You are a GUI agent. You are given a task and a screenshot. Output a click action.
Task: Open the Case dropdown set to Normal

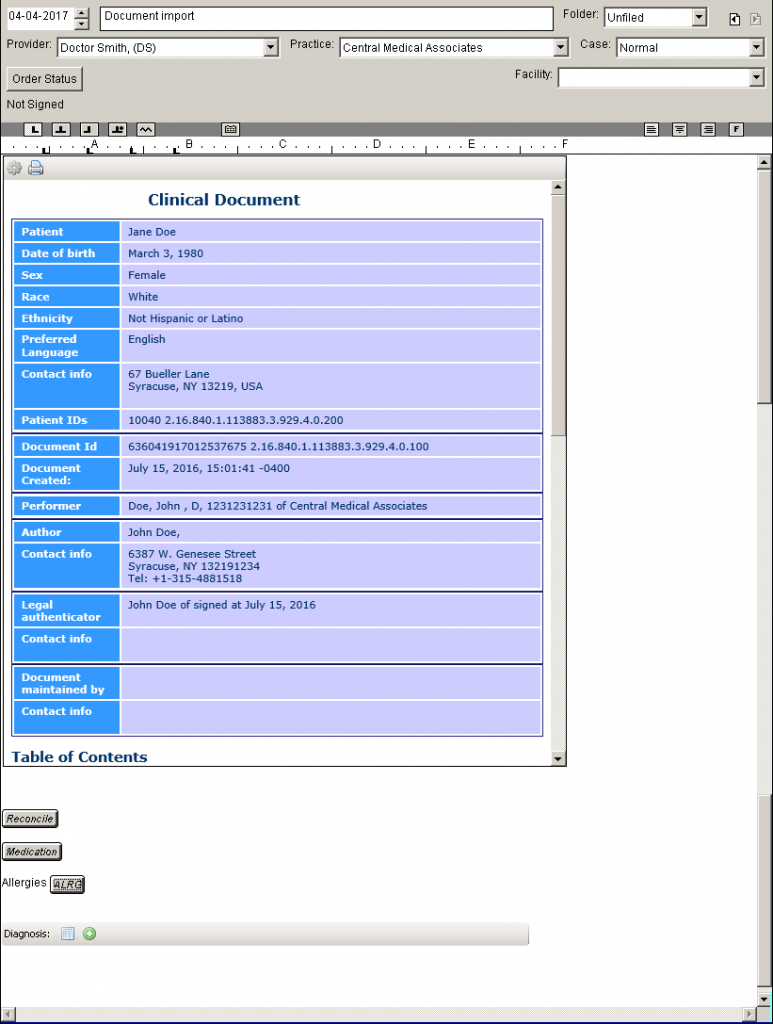click(756, 48)
